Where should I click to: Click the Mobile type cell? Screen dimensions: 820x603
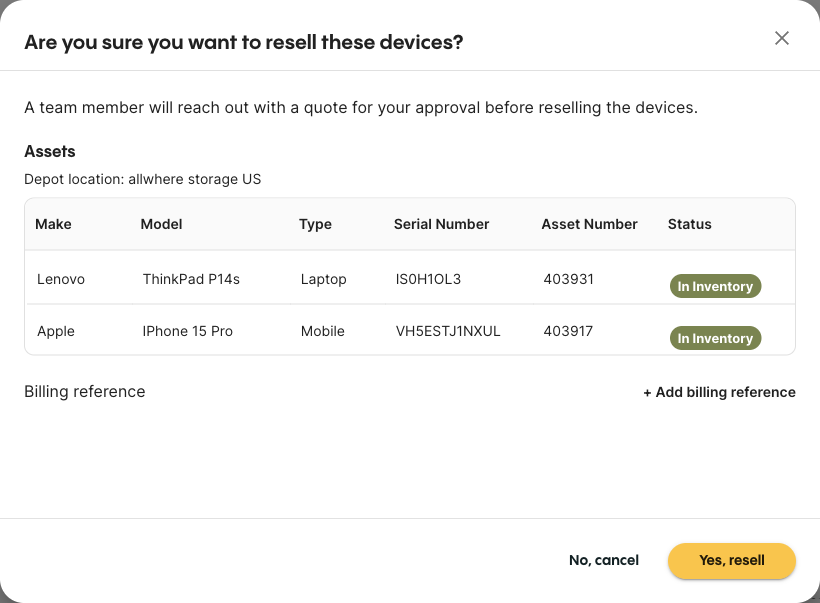tap(322, 332)
